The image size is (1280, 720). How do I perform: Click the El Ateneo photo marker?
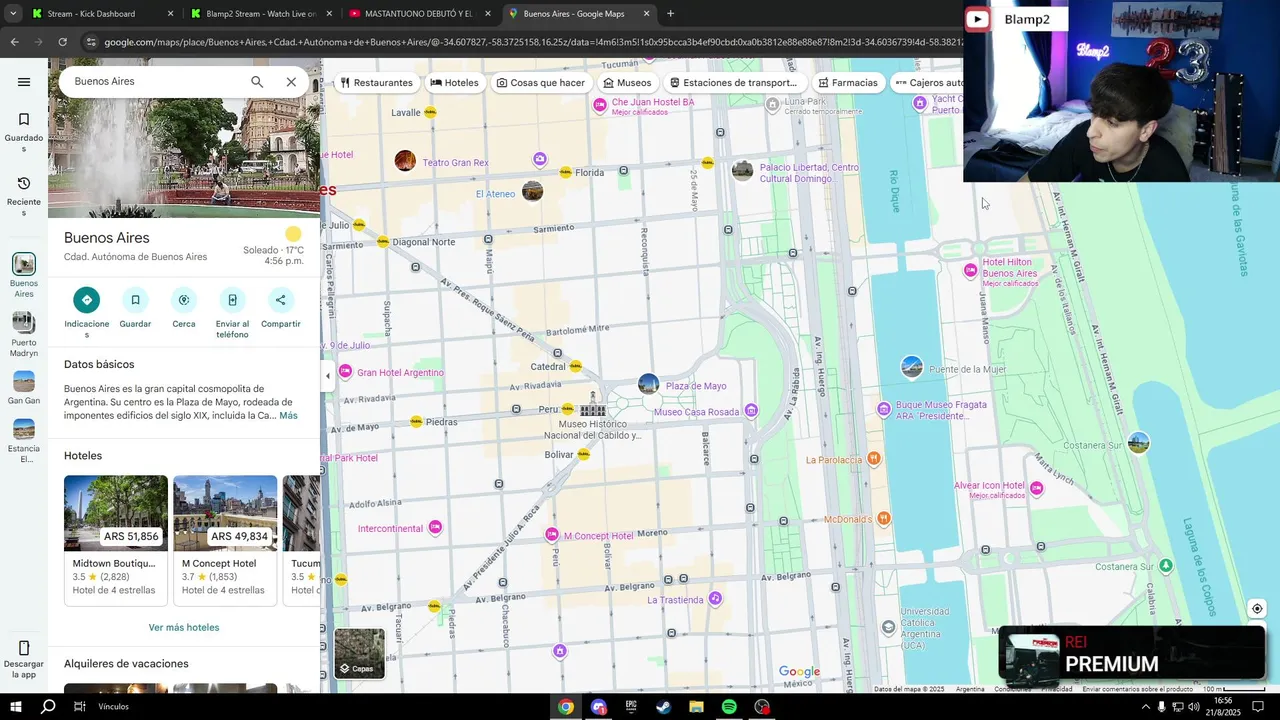tap(533, 190)
